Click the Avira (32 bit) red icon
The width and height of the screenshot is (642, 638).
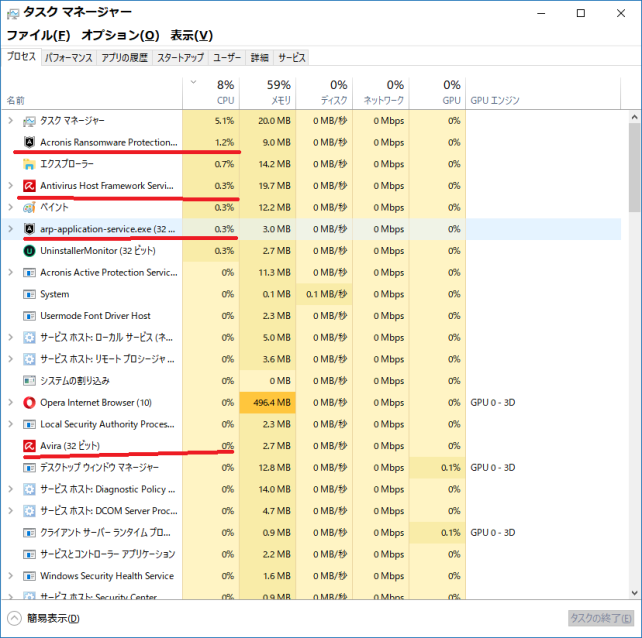tap(29, 446)
